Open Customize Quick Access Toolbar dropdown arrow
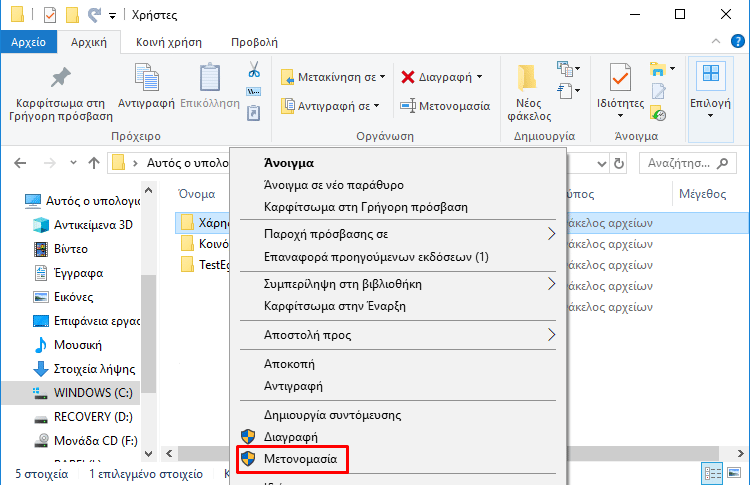 (x=112, y=16)
